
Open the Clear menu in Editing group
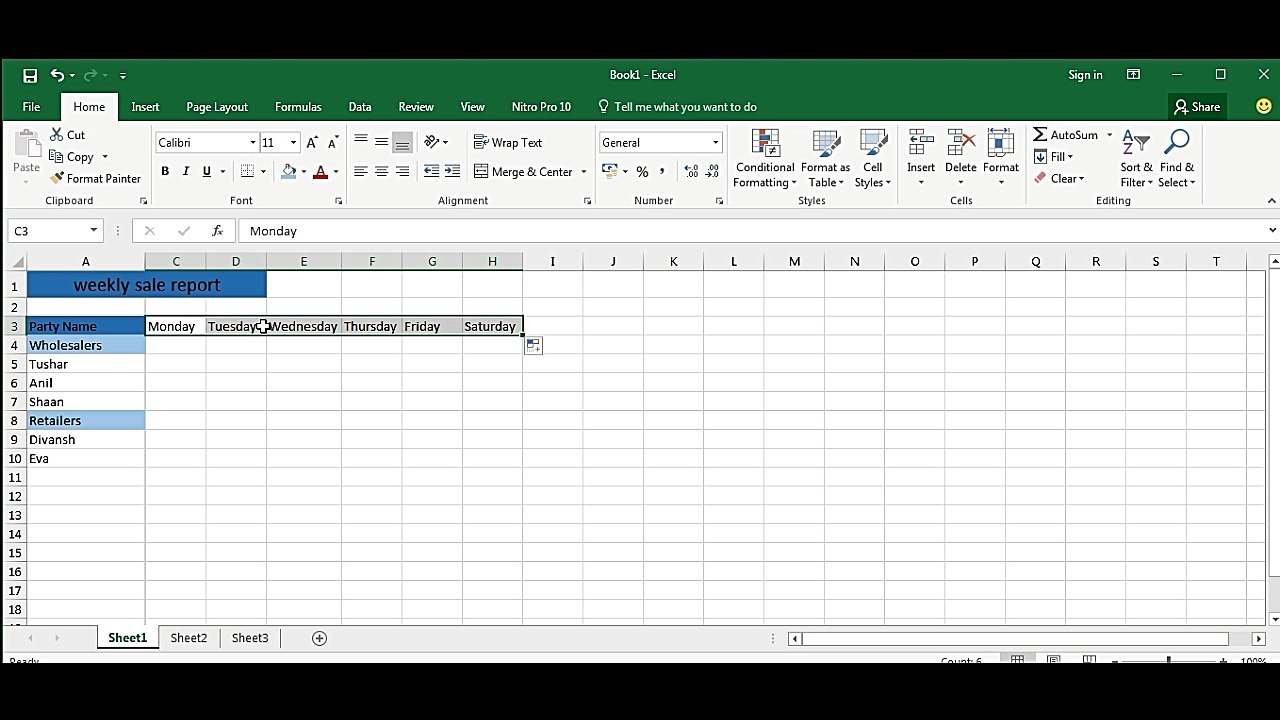[1059, 179]
